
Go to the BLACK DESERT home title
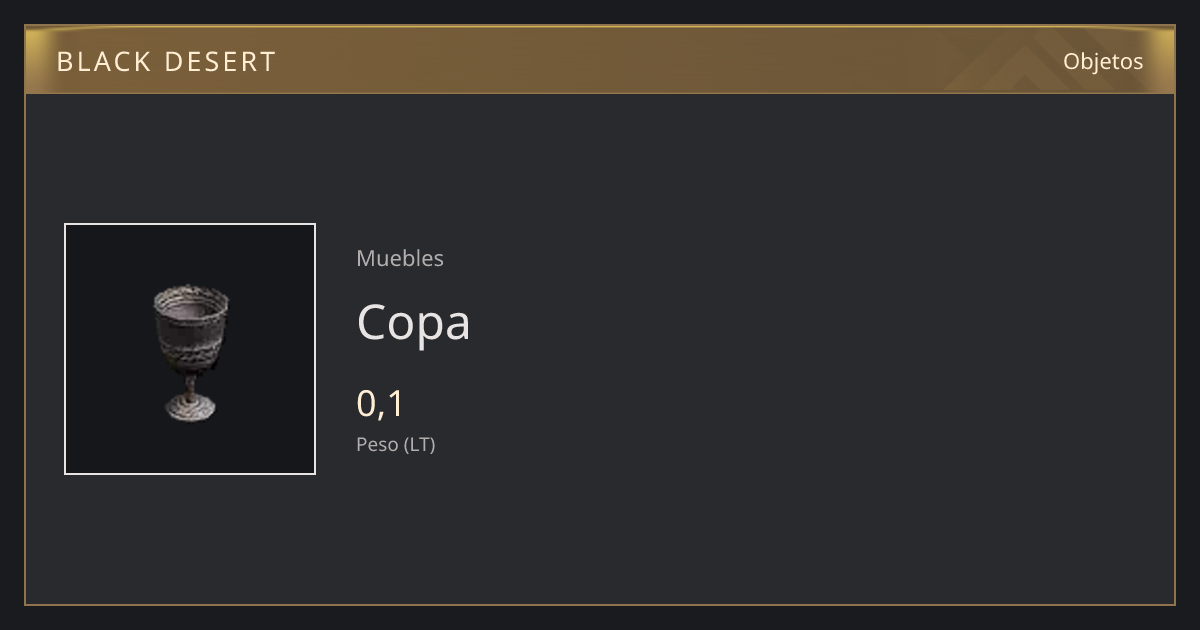pos(166,62)
